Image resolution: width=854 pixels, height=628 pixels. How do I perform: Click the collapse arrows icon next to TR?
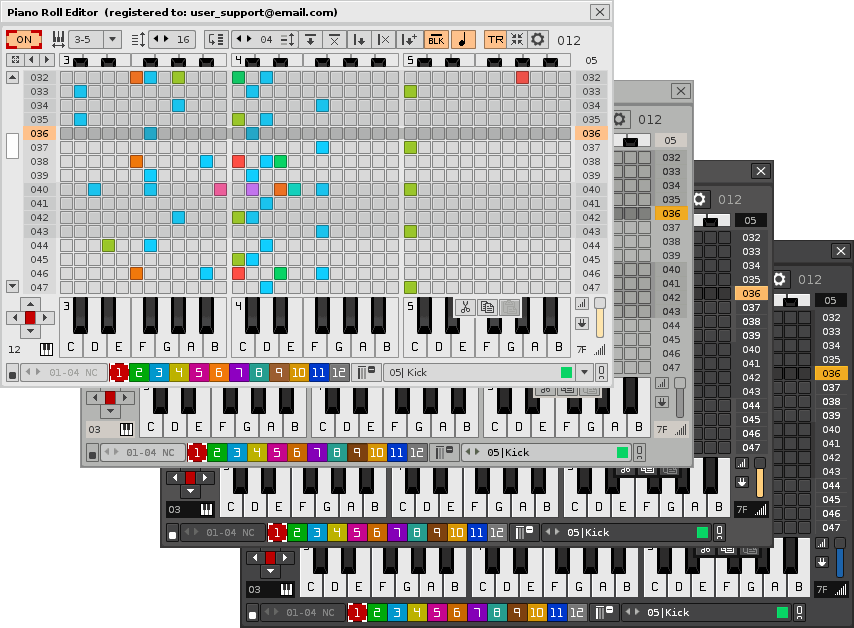pyautogui.click(x=517, y=40)
